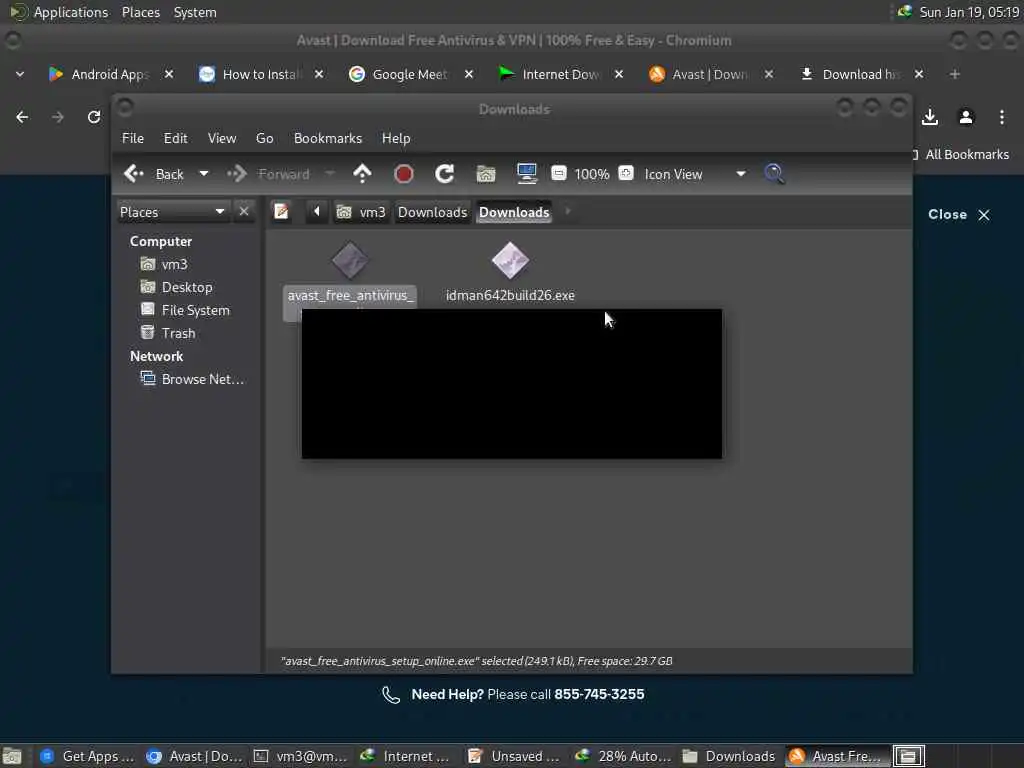
Task: Switch to the Unsaved document taskbar item
Action: point(514,756)
